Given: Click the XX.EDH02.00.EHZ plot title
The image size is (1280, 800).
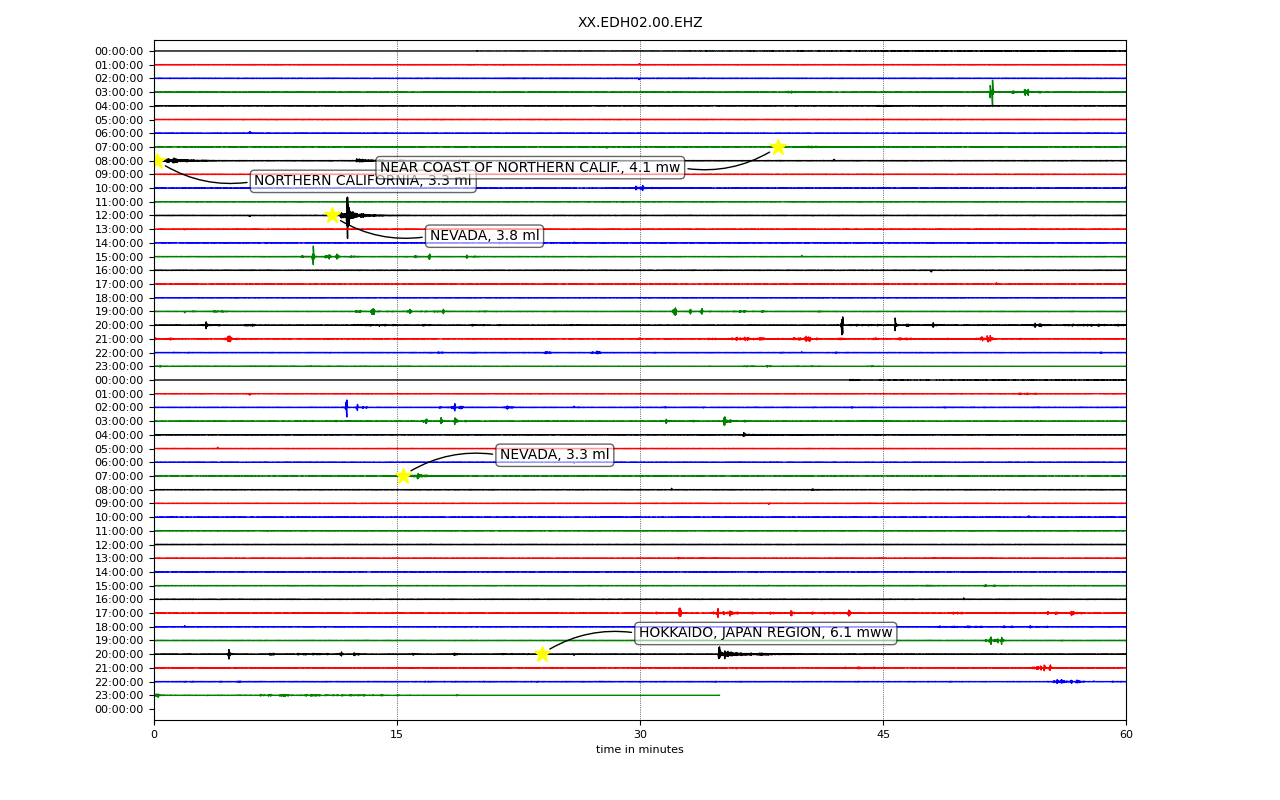Looking at the screenshot, I should pos(640,23).
